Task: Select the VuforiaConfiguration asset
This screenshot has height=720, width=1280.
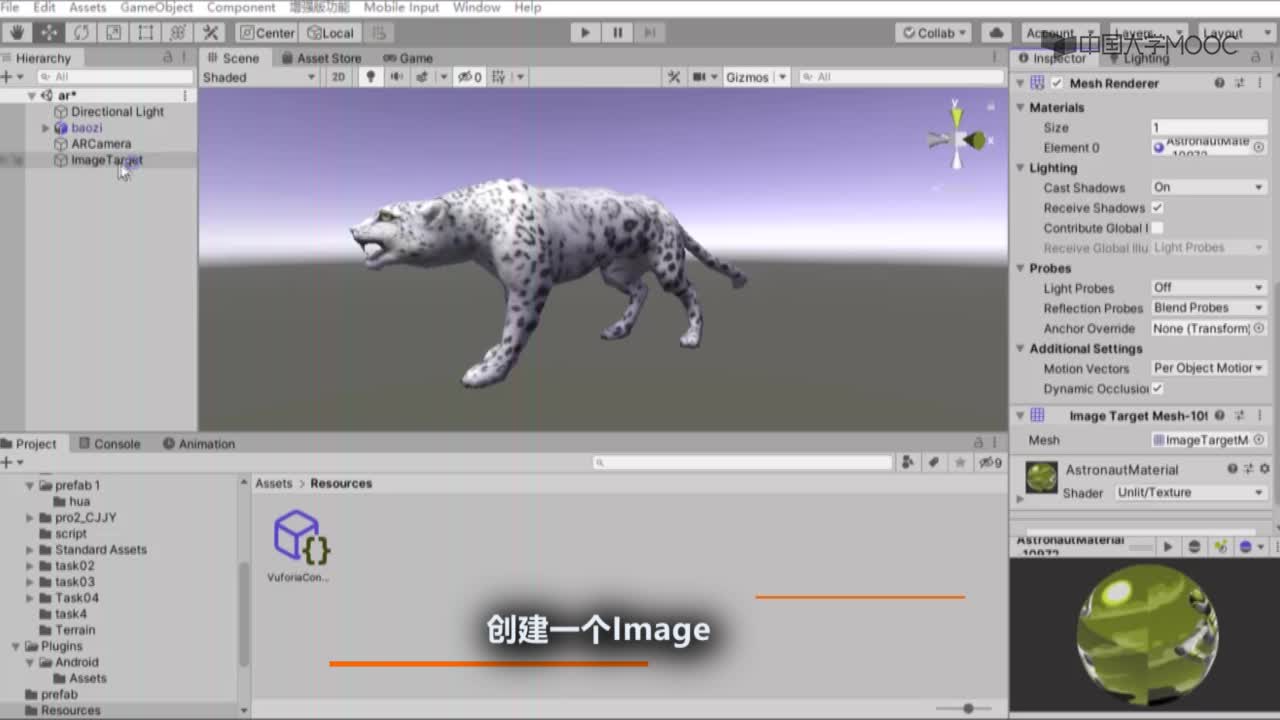Action: click(x=301, y=545)
